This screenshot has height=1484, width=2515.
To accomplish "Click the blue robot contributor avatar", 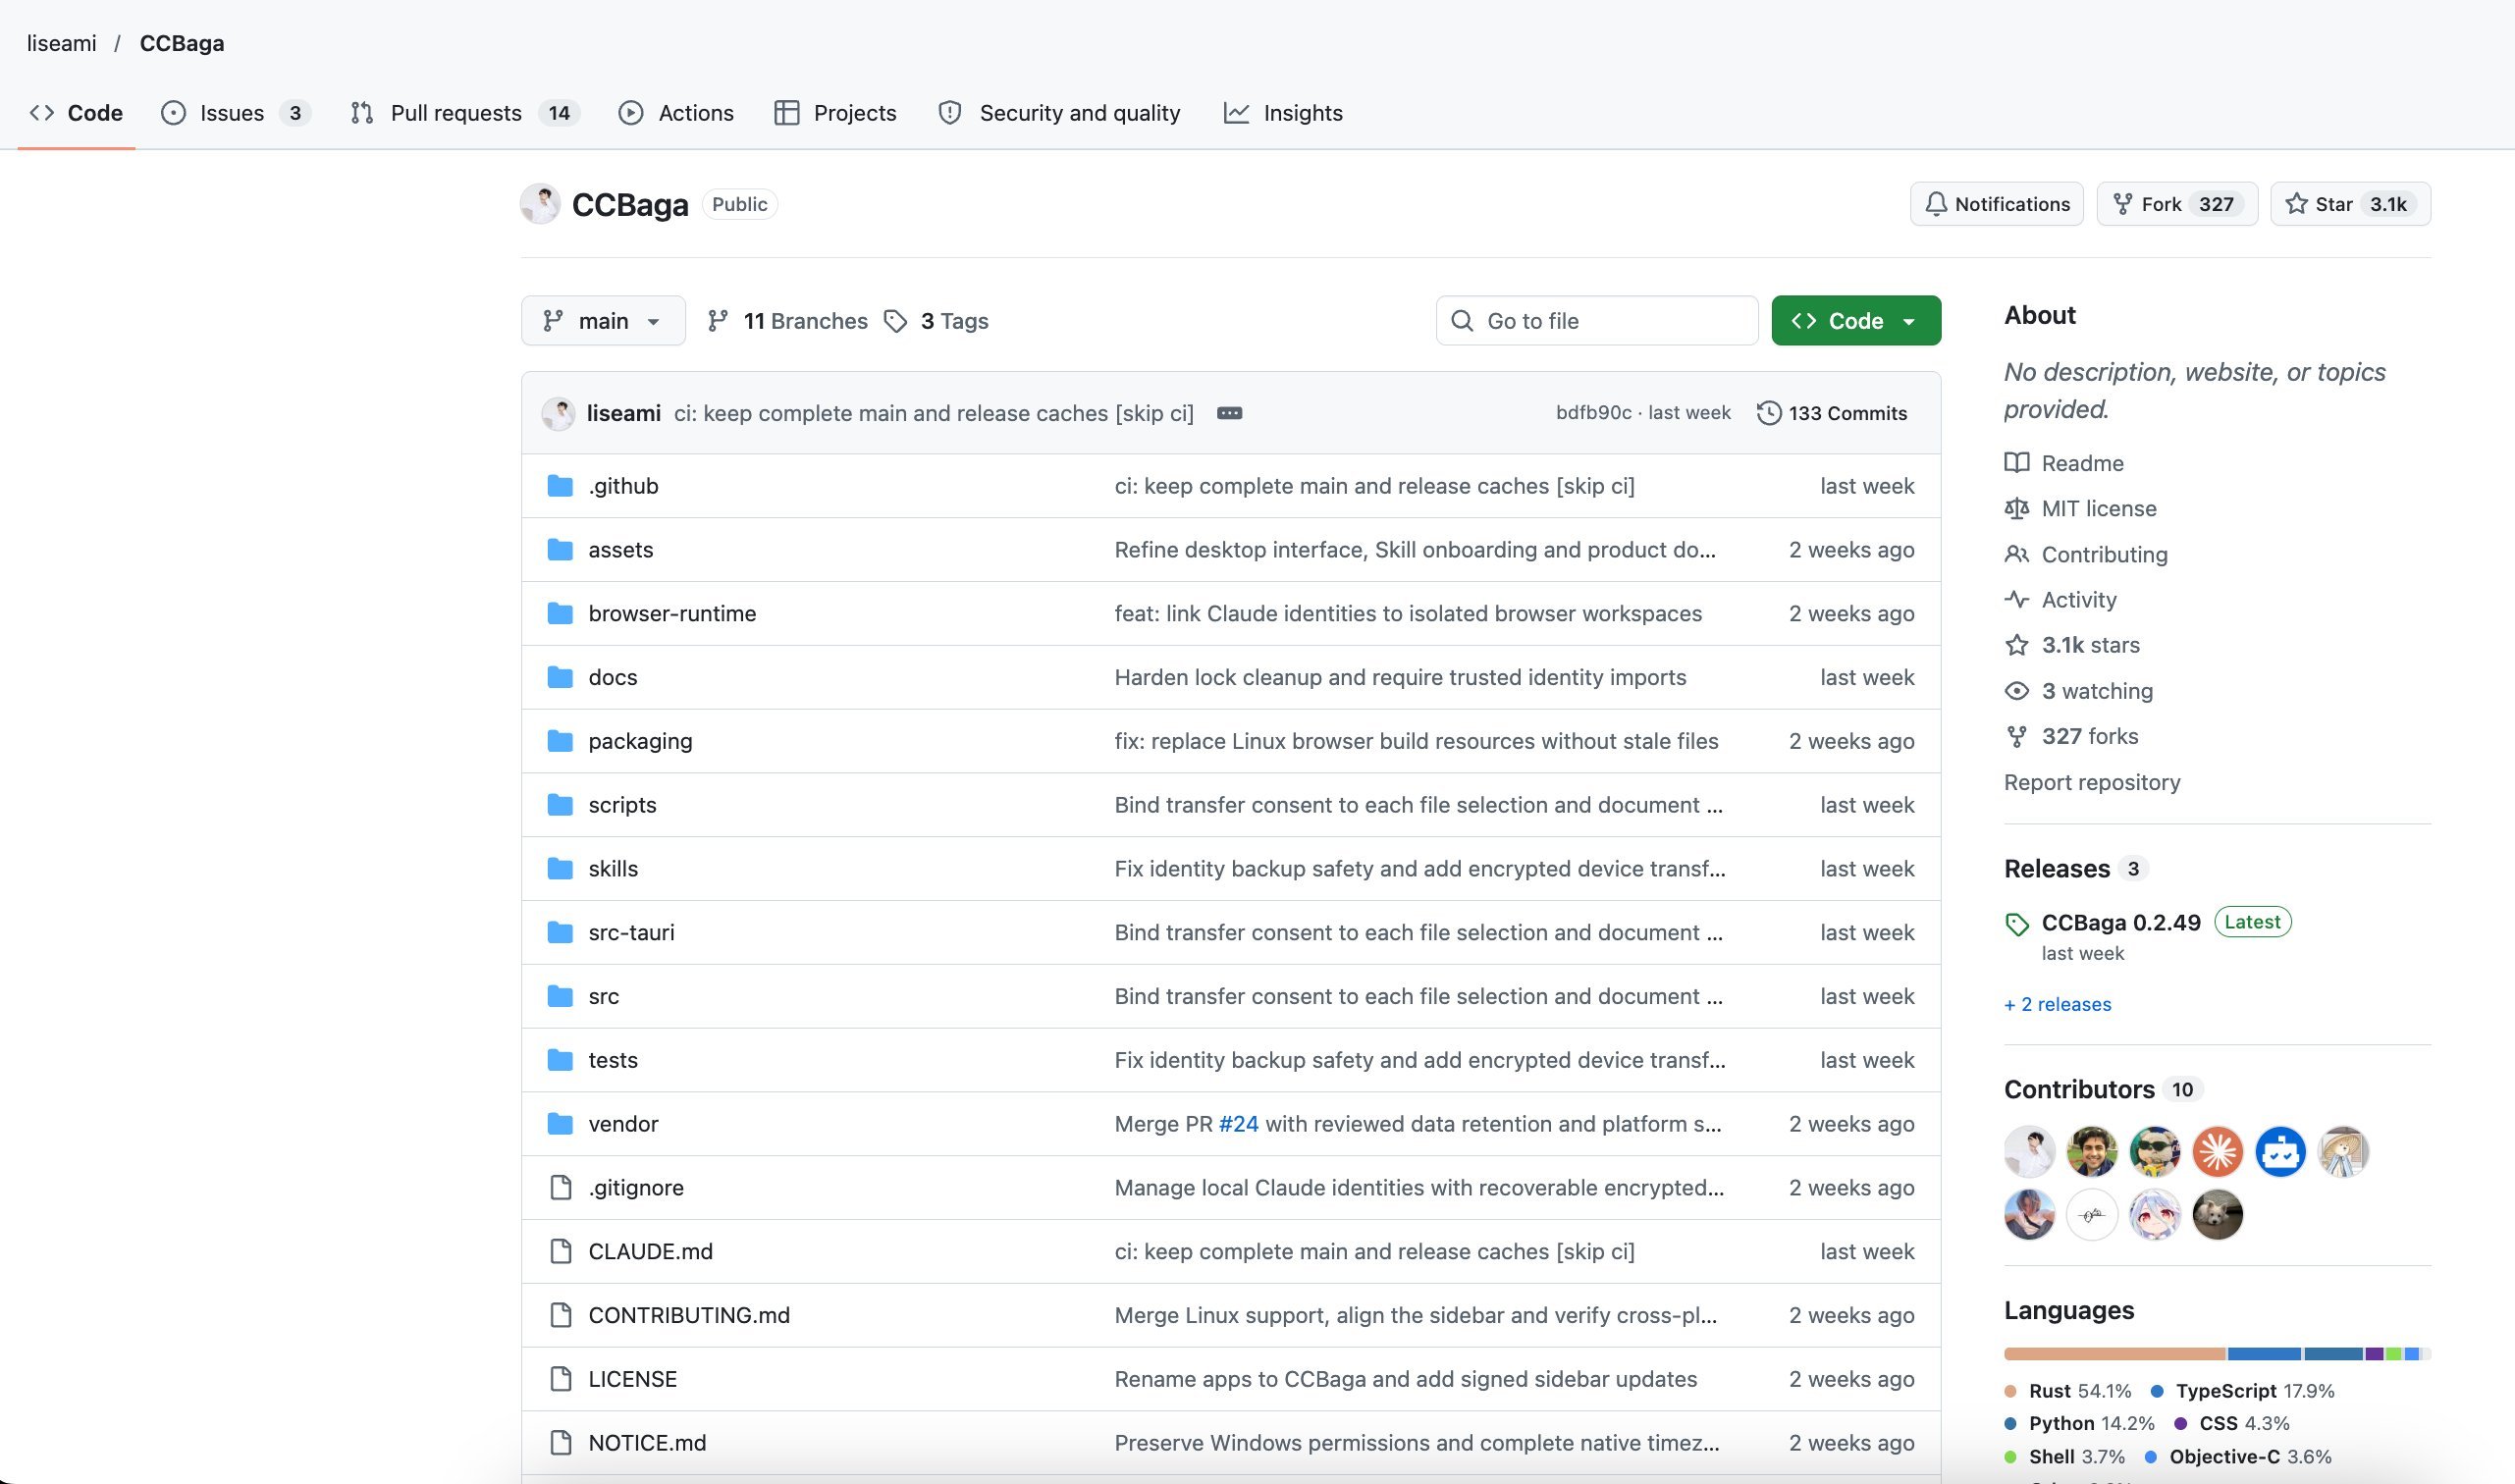I will pos(2281,1152).
